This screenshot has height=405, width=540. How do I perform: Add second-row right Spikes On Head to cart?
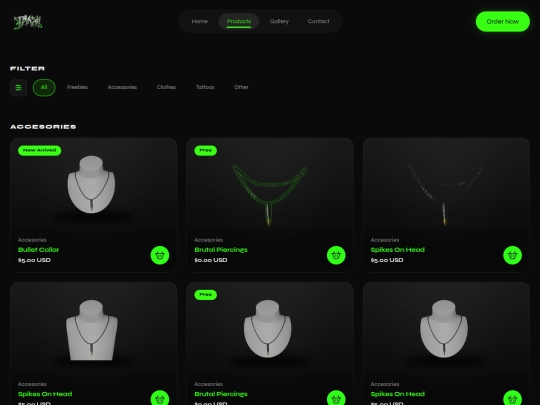pos(512,398)
